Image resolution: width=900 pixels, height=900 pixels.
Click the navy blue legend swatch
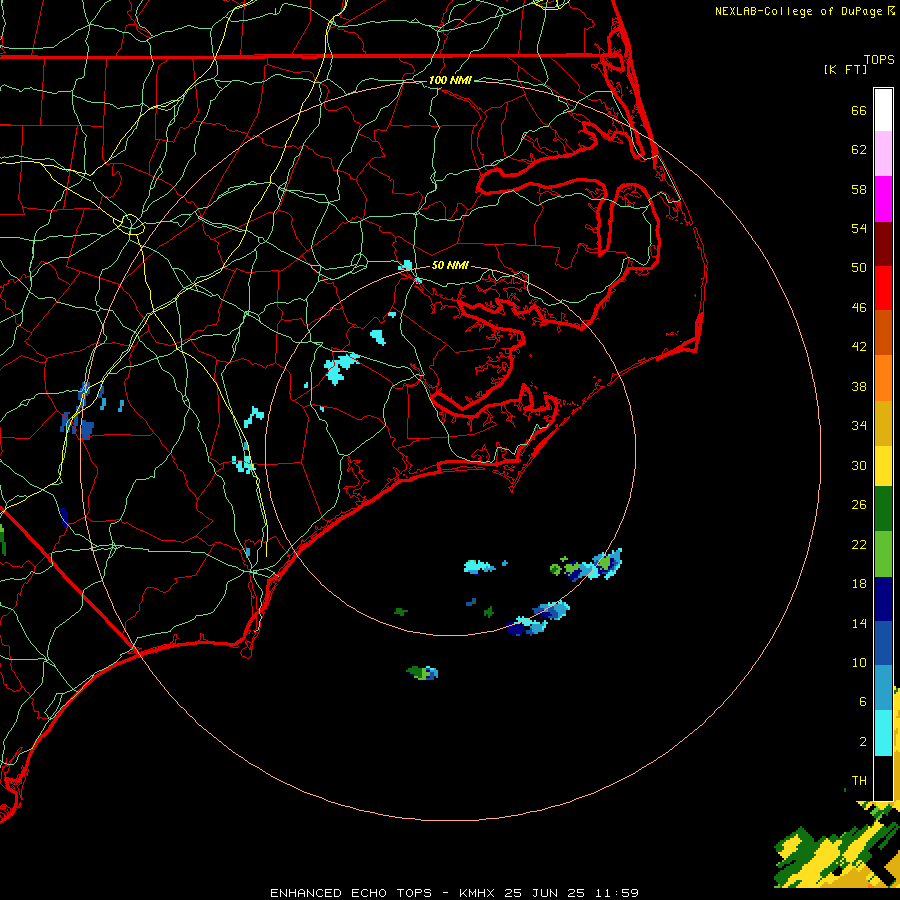883,599
